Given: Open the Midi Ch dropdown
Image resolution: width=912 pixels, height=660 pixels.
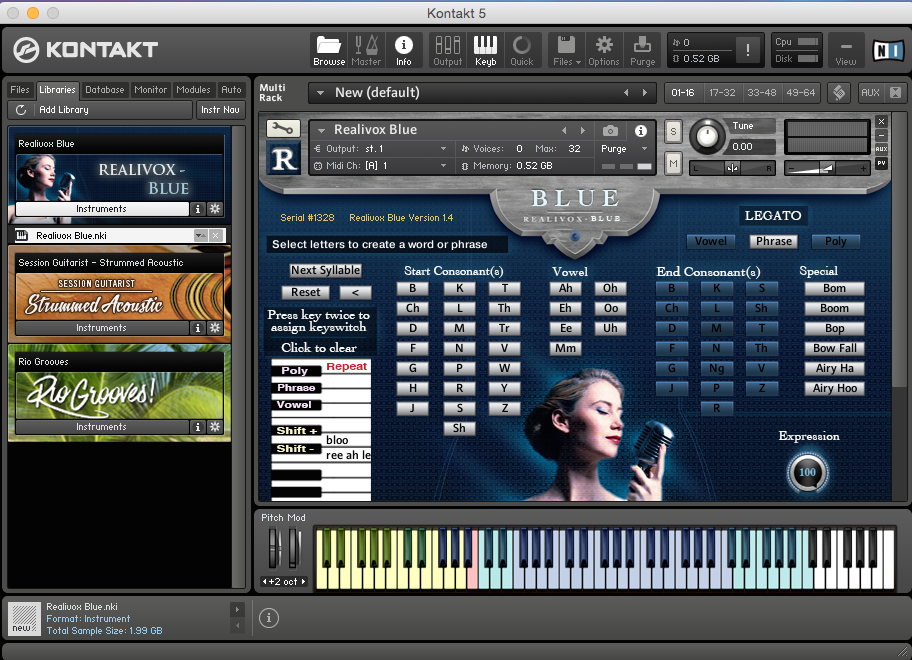Looking at the screenshot, I should [x=443, y=166].
